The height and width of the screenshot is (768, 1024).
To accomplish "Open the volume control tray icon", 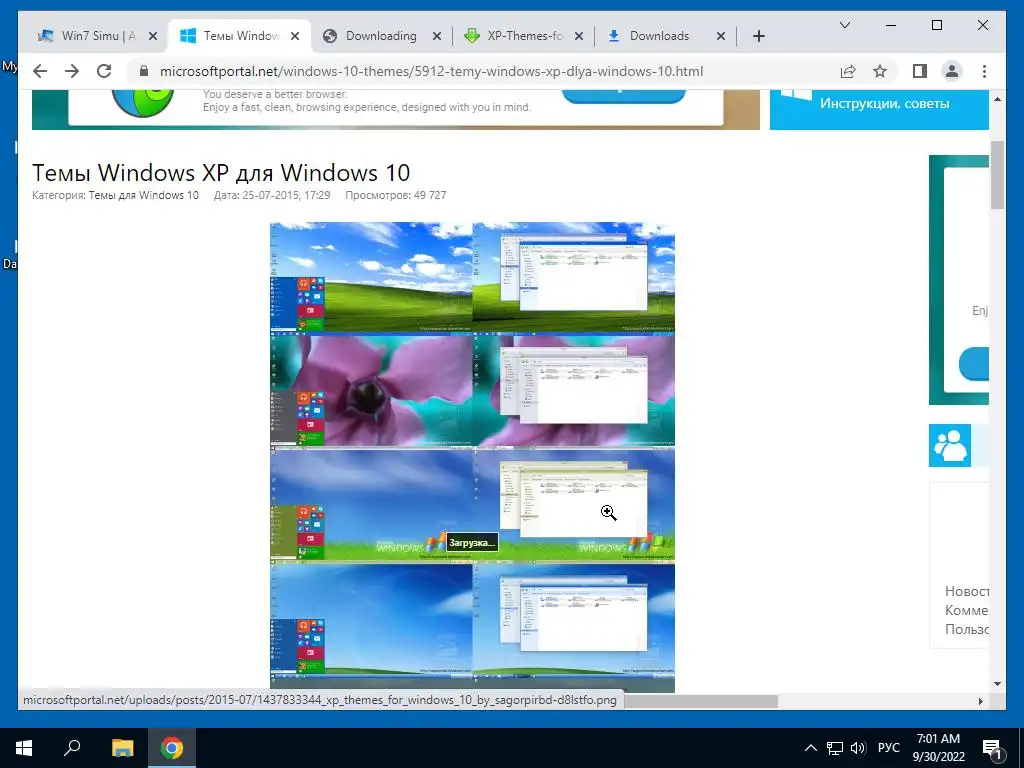I will click(x=858, y=748).
